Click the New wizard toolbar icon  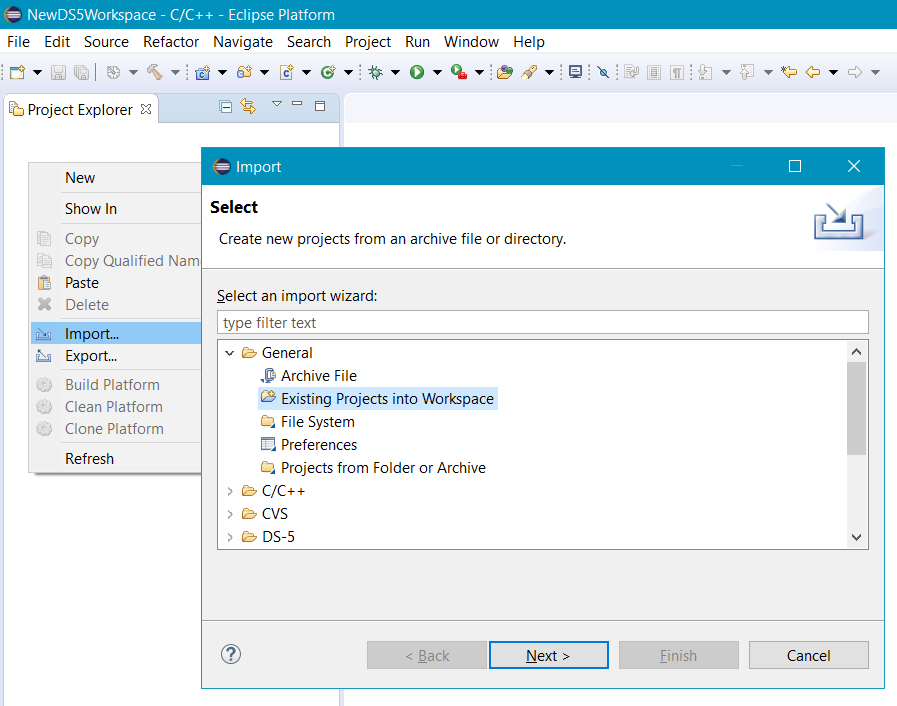[x=18, y=72]
